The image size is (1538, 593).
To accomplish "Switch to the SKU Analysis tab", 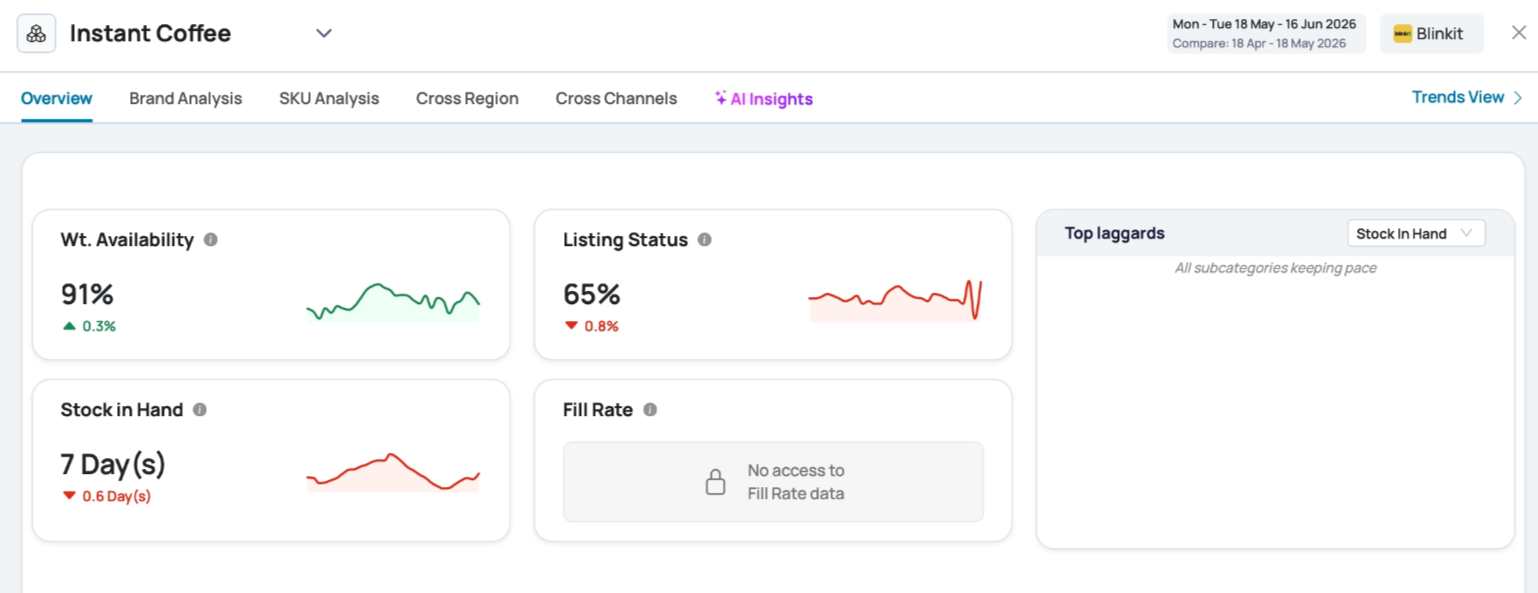I will tap(329, 98).
